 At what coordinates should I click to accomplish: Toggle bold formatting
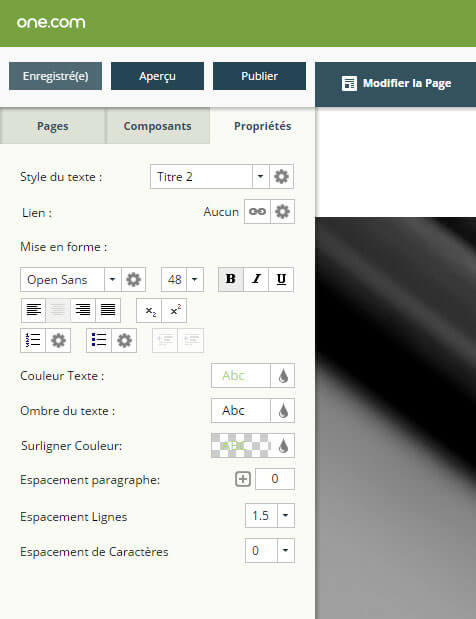point(231,279)
